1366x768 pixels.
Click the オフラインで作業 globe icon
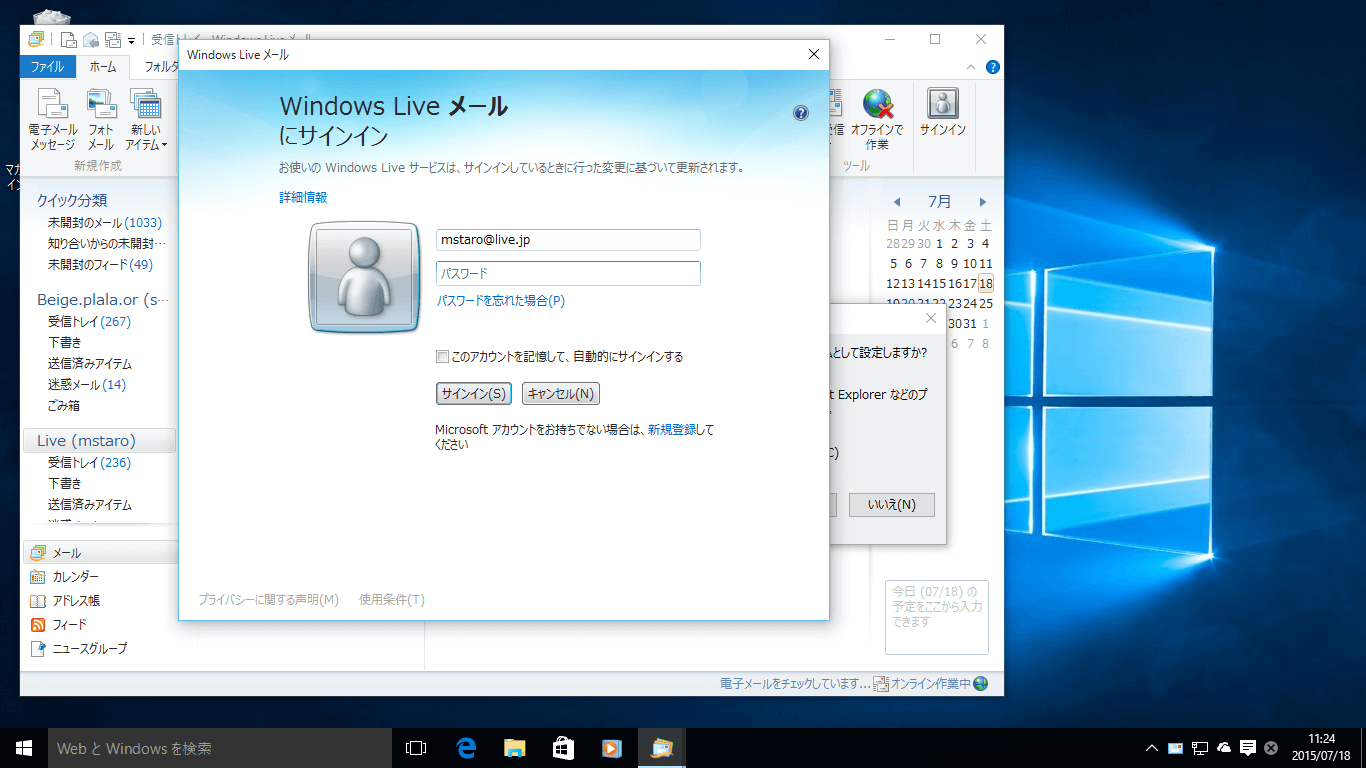(877, 119)
